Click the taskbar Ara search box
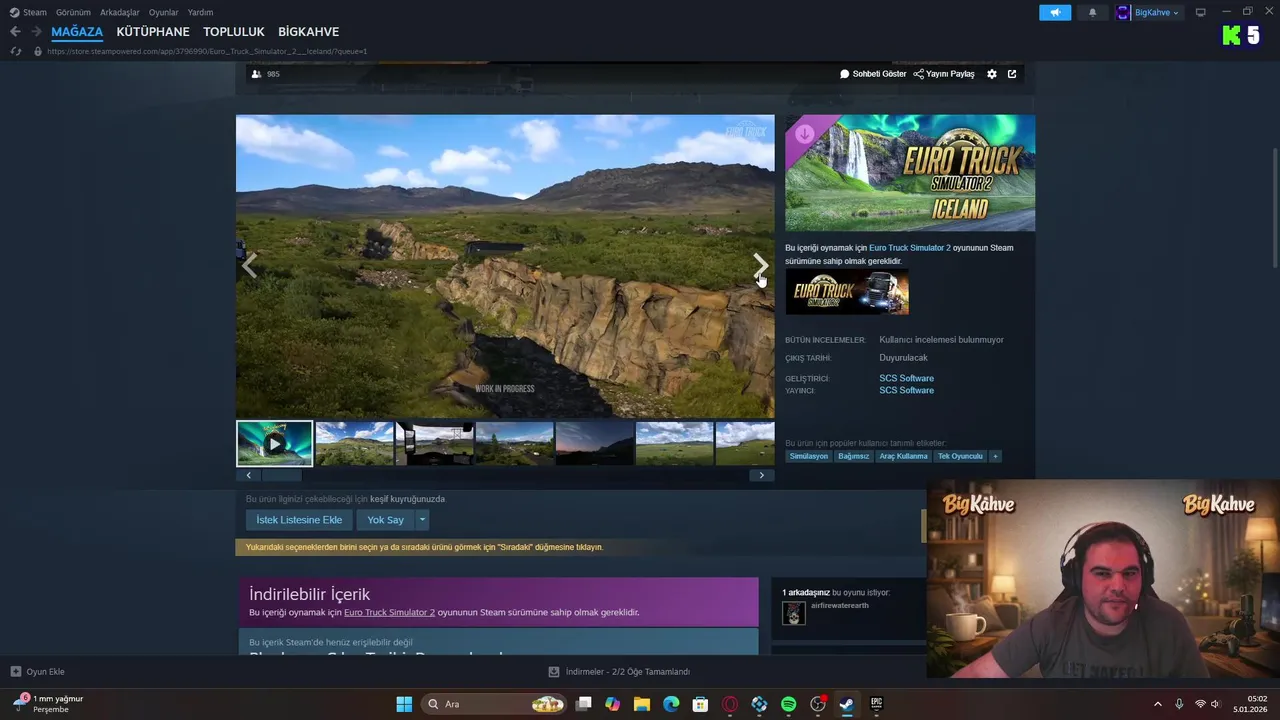Image resolution: width=1280 pixels, height=720 pixels. pyautogui.click(x=494, y=704)
